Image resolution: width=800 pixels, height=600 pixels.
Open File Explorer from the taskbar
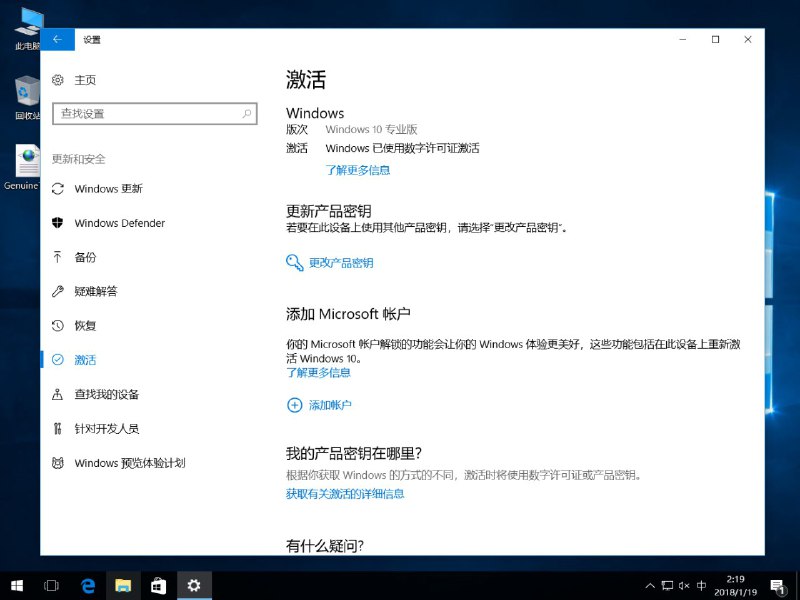(123, 585)
